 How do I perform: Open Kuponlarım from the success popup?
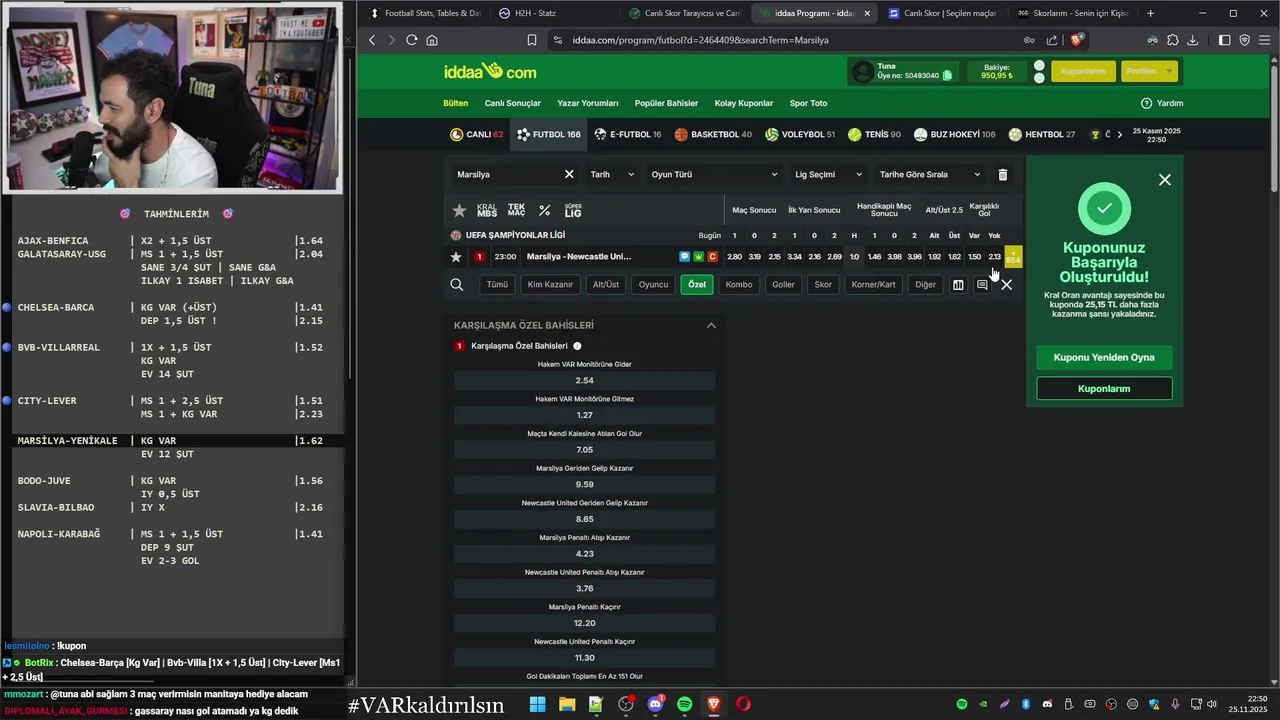[1104, 388]
